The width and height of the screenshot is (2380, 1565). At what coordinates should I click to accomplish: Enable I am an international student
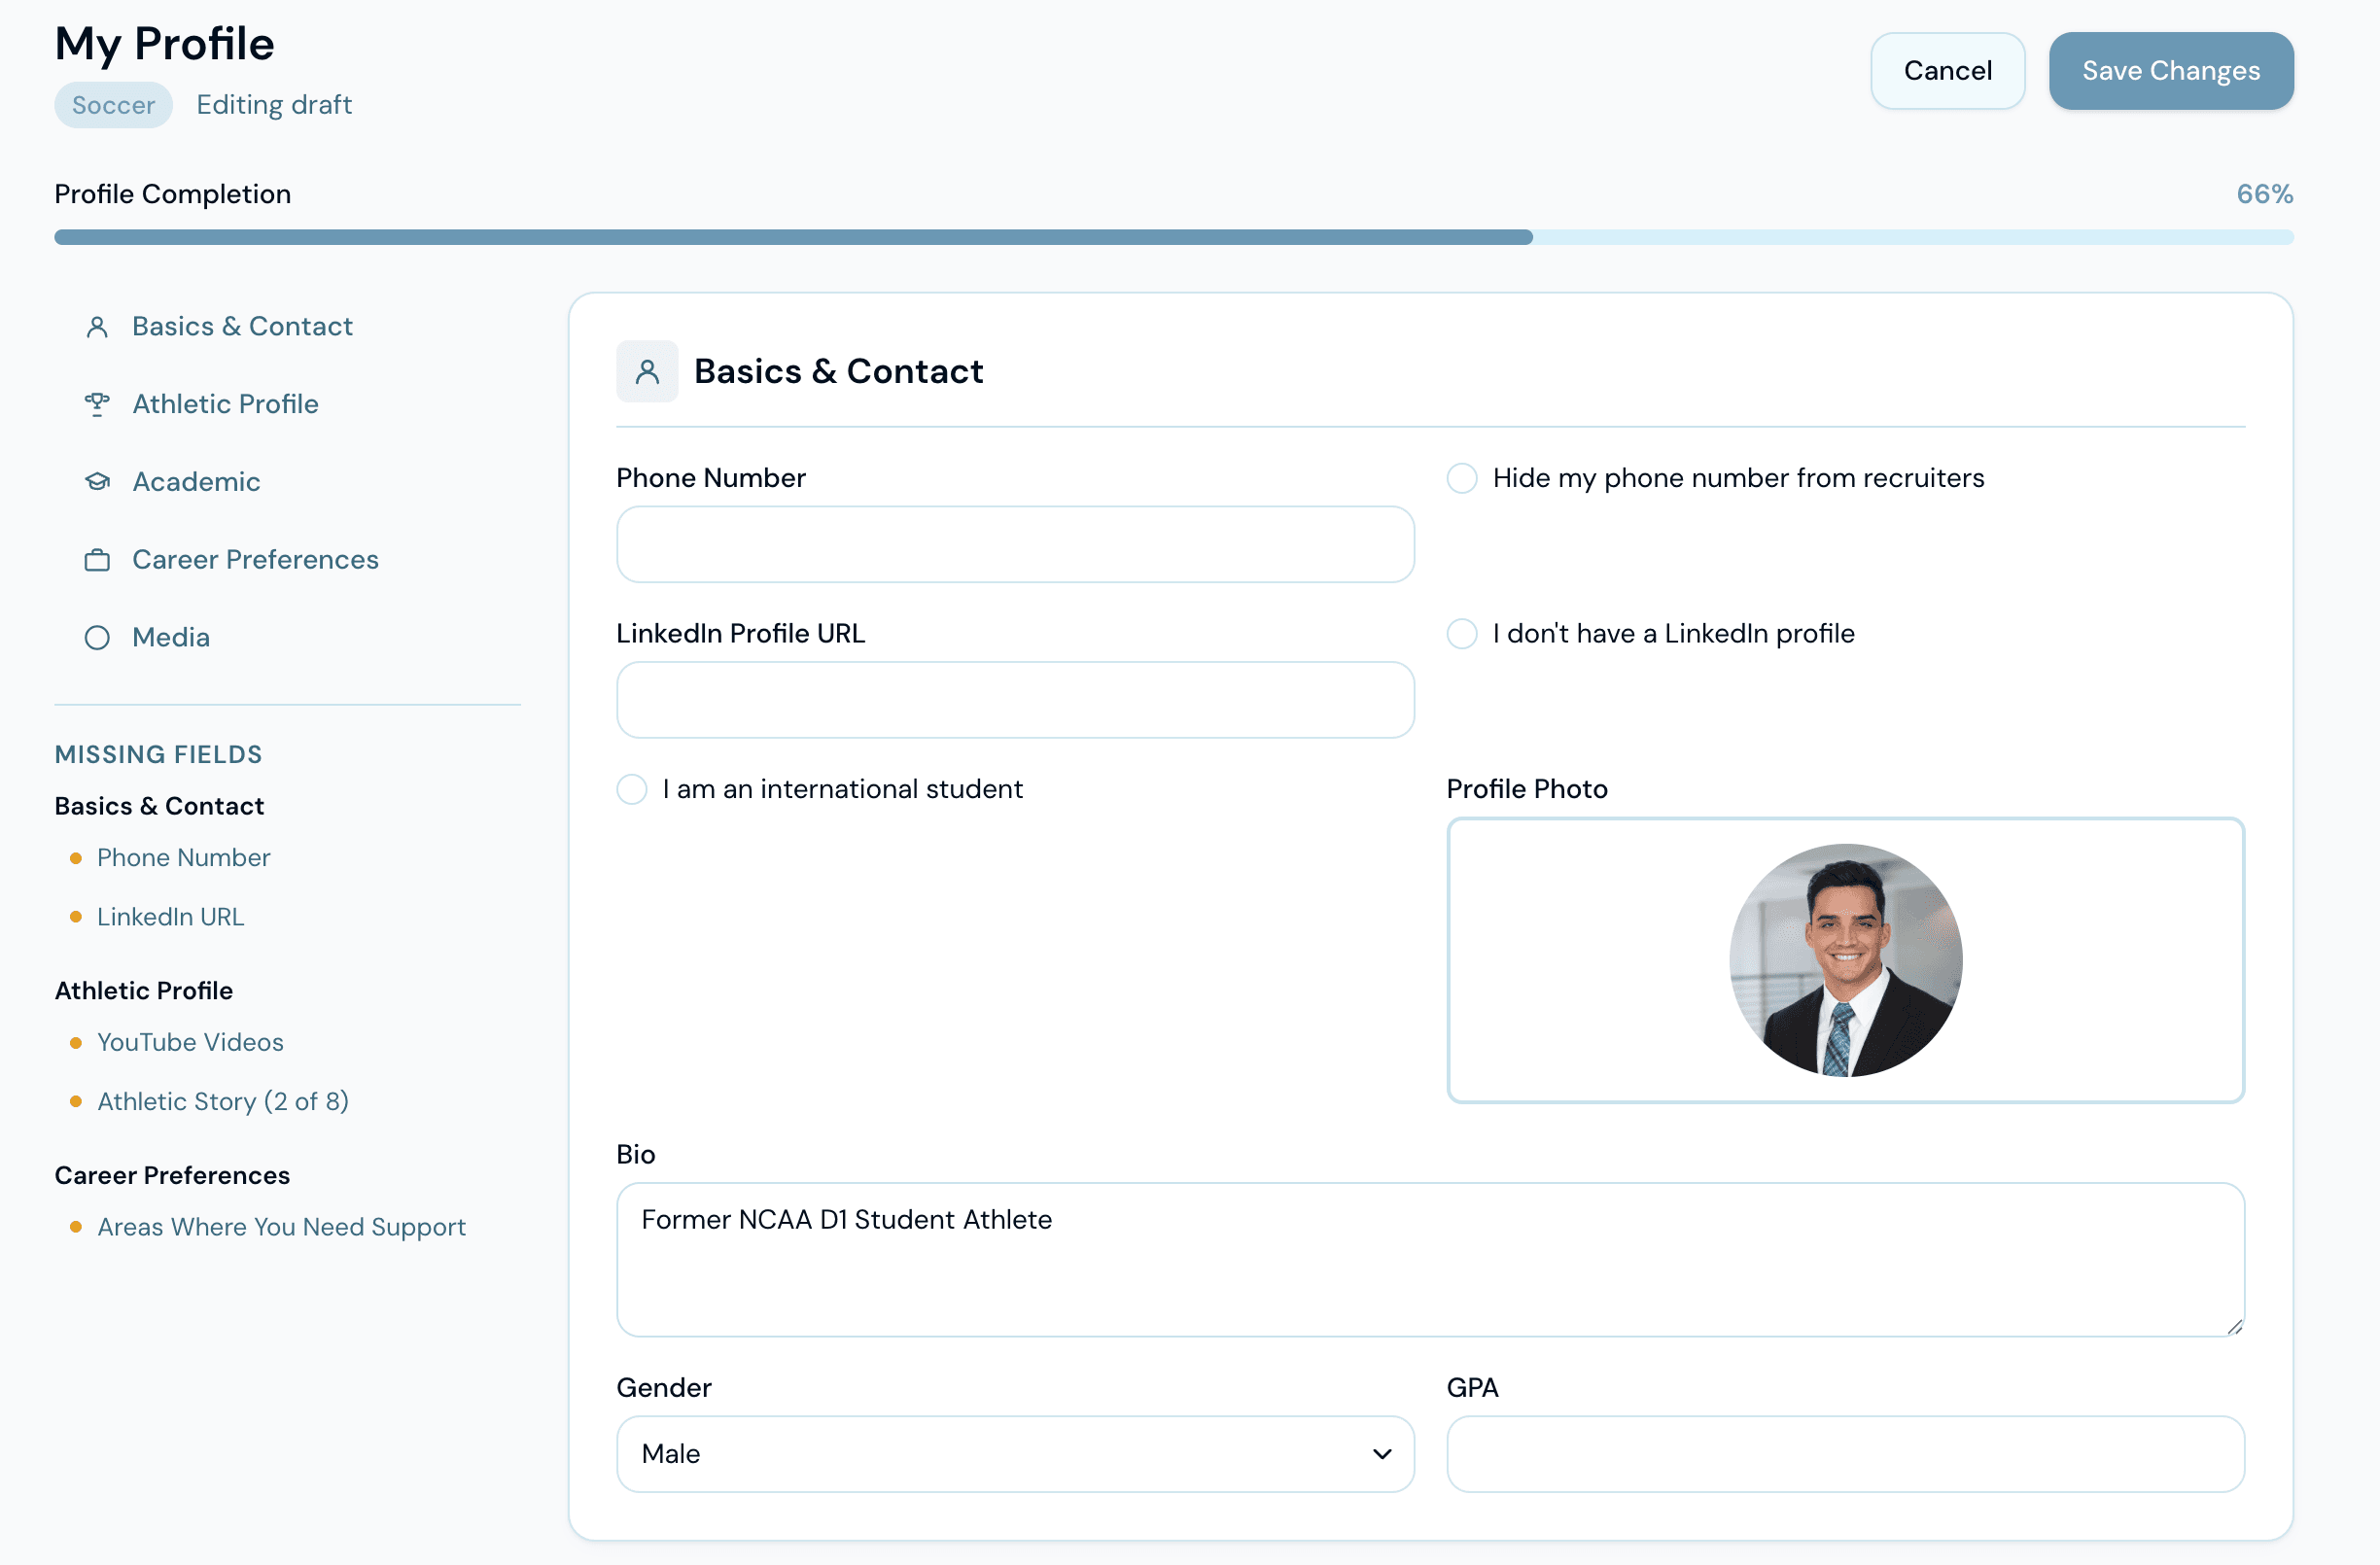632,789
